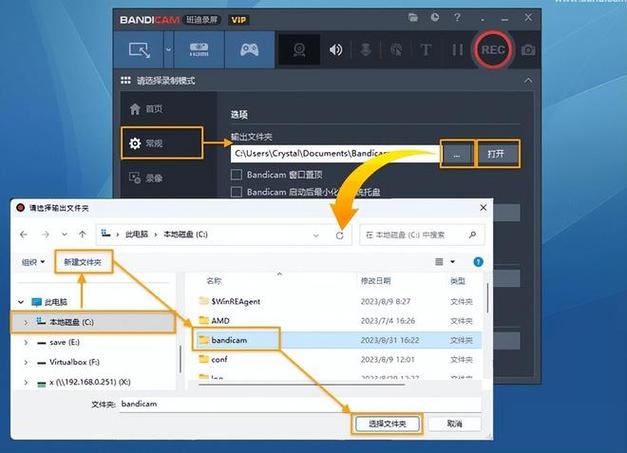The width and height of the screenshot is (627, 453).
Task: Expand the Virtualbox (F:) drive node
Action: [x=26, y=363]
